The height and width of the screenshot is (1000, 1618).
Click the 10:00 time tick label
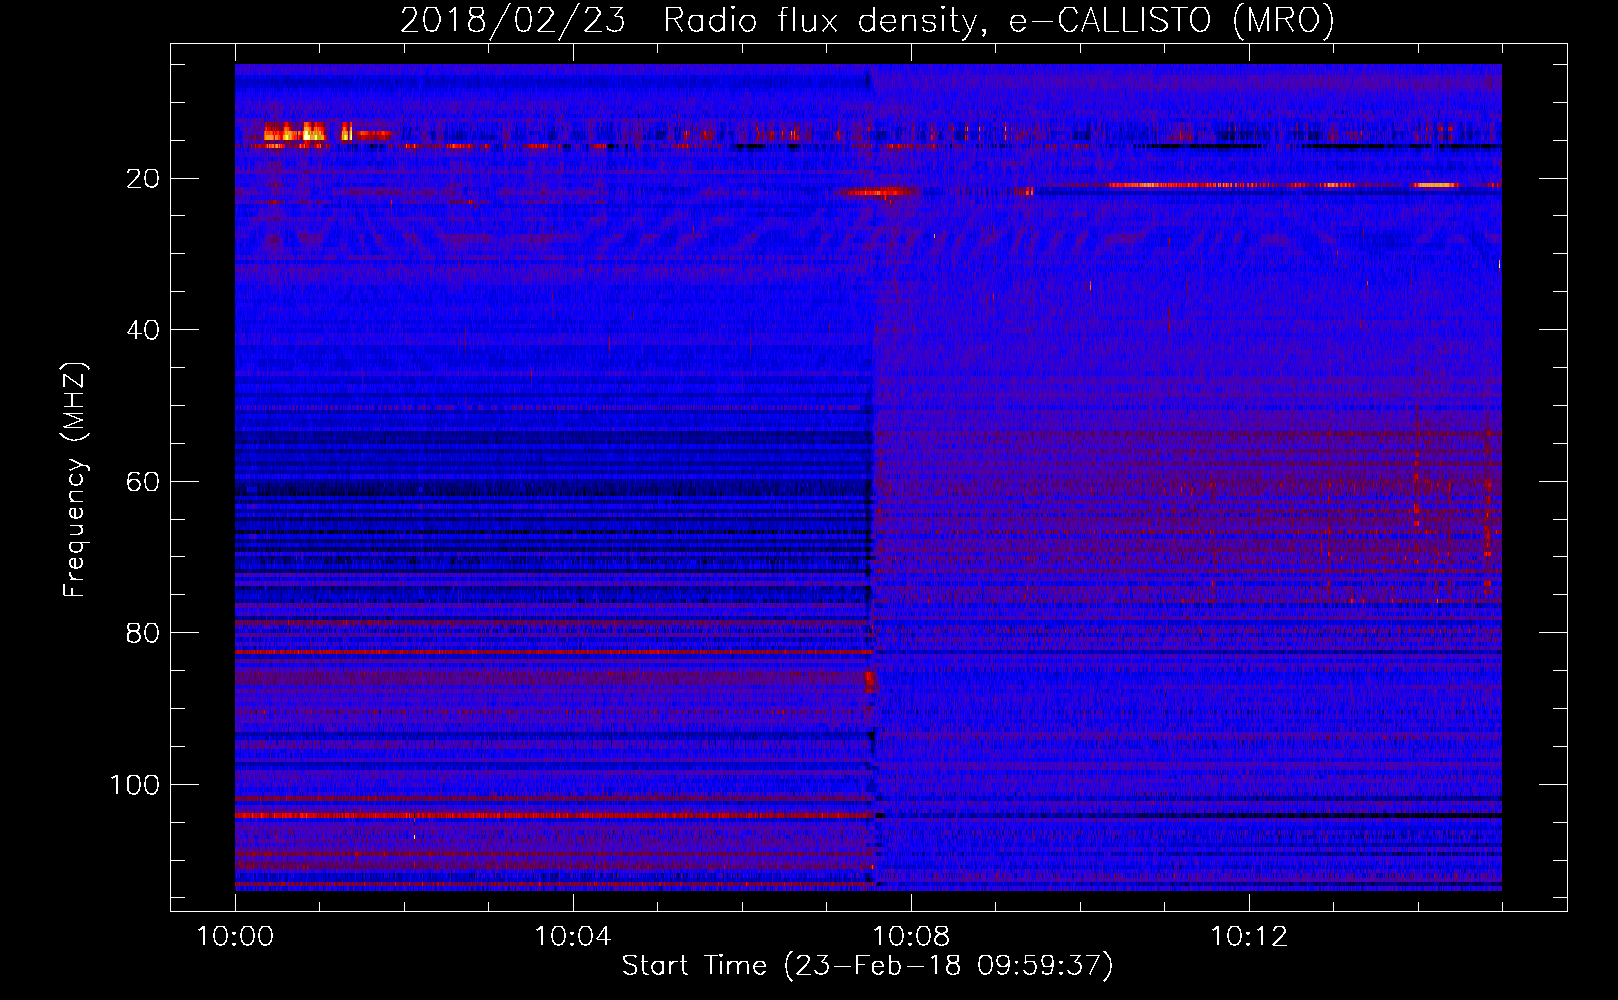(x=235, y=937)
